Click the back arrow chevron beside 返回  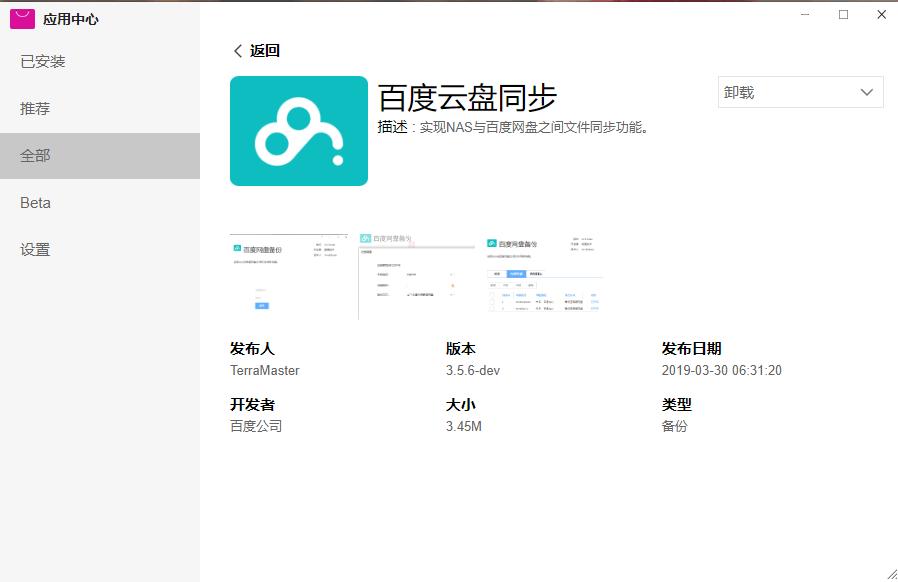tap(237, 49)
